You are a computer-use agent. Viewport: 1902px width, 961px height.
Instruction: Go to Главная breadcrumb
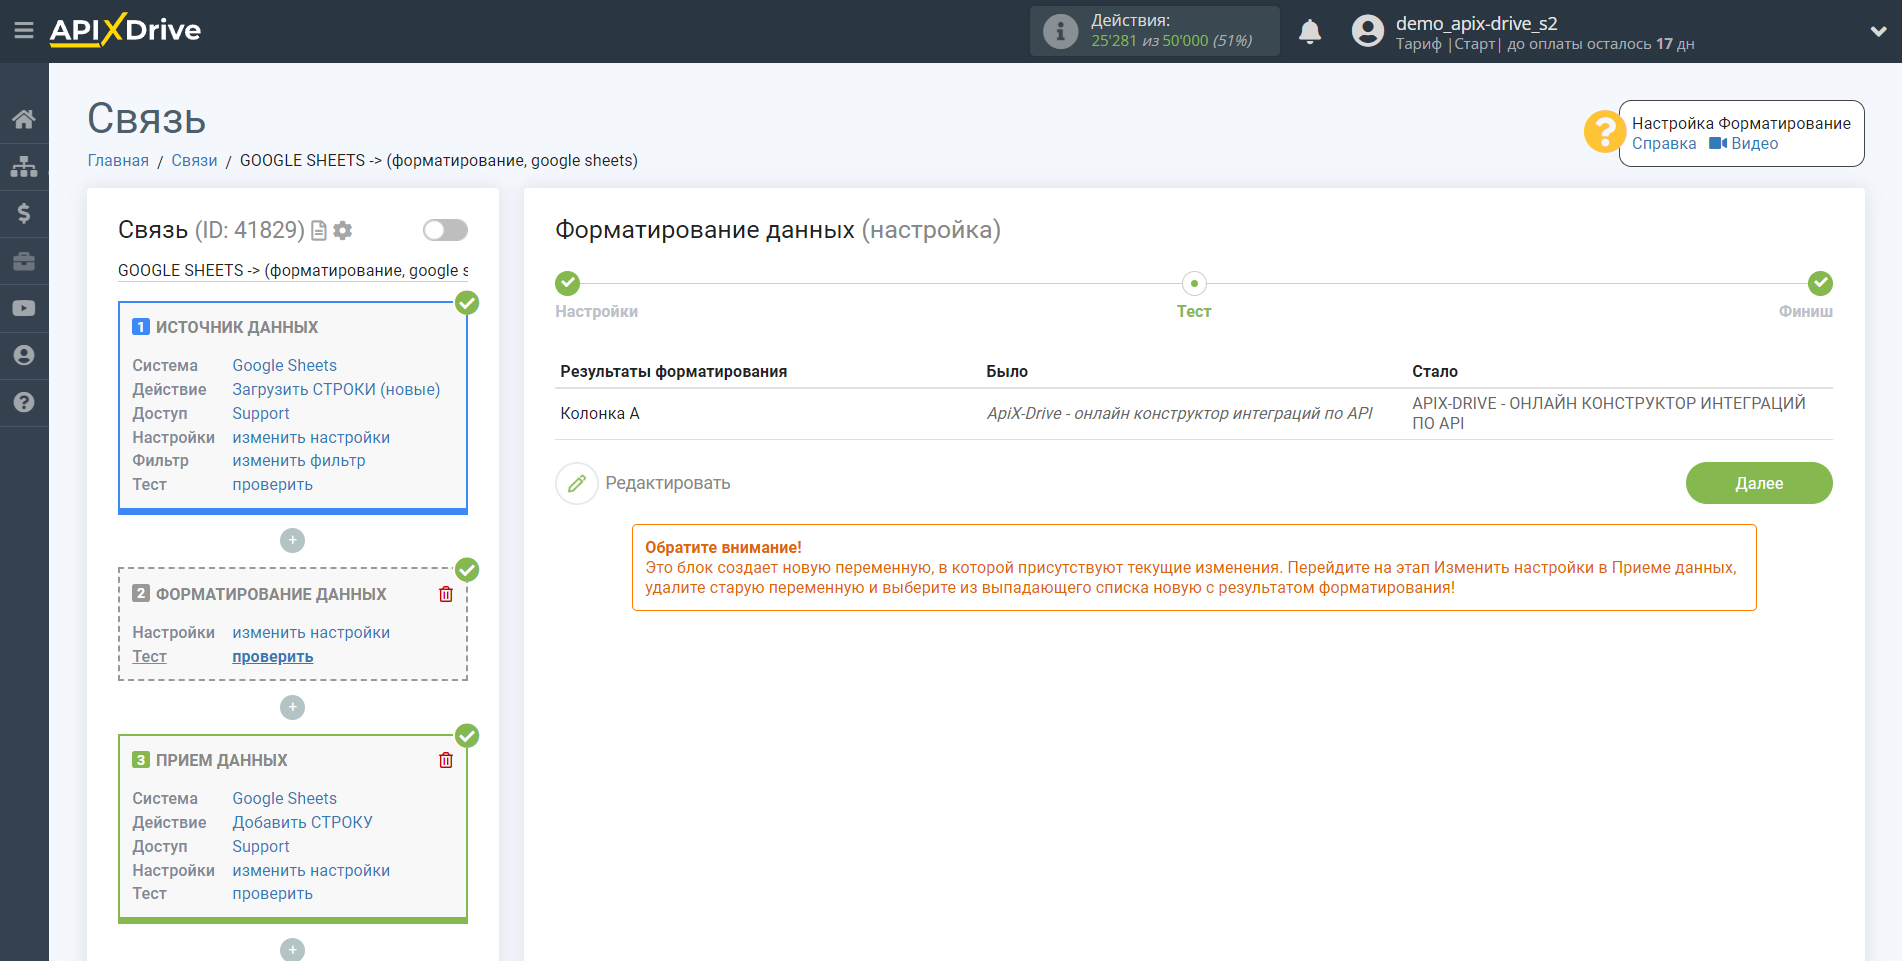(x=118, y=161)
